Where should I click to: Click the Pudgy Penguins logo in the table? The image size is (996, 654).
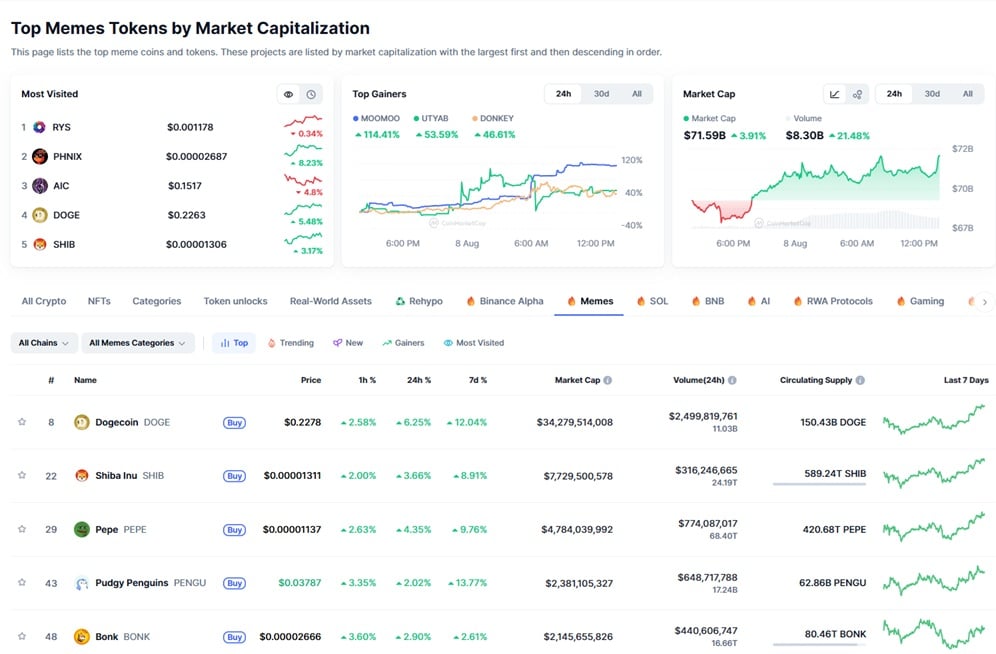[81, 583]
